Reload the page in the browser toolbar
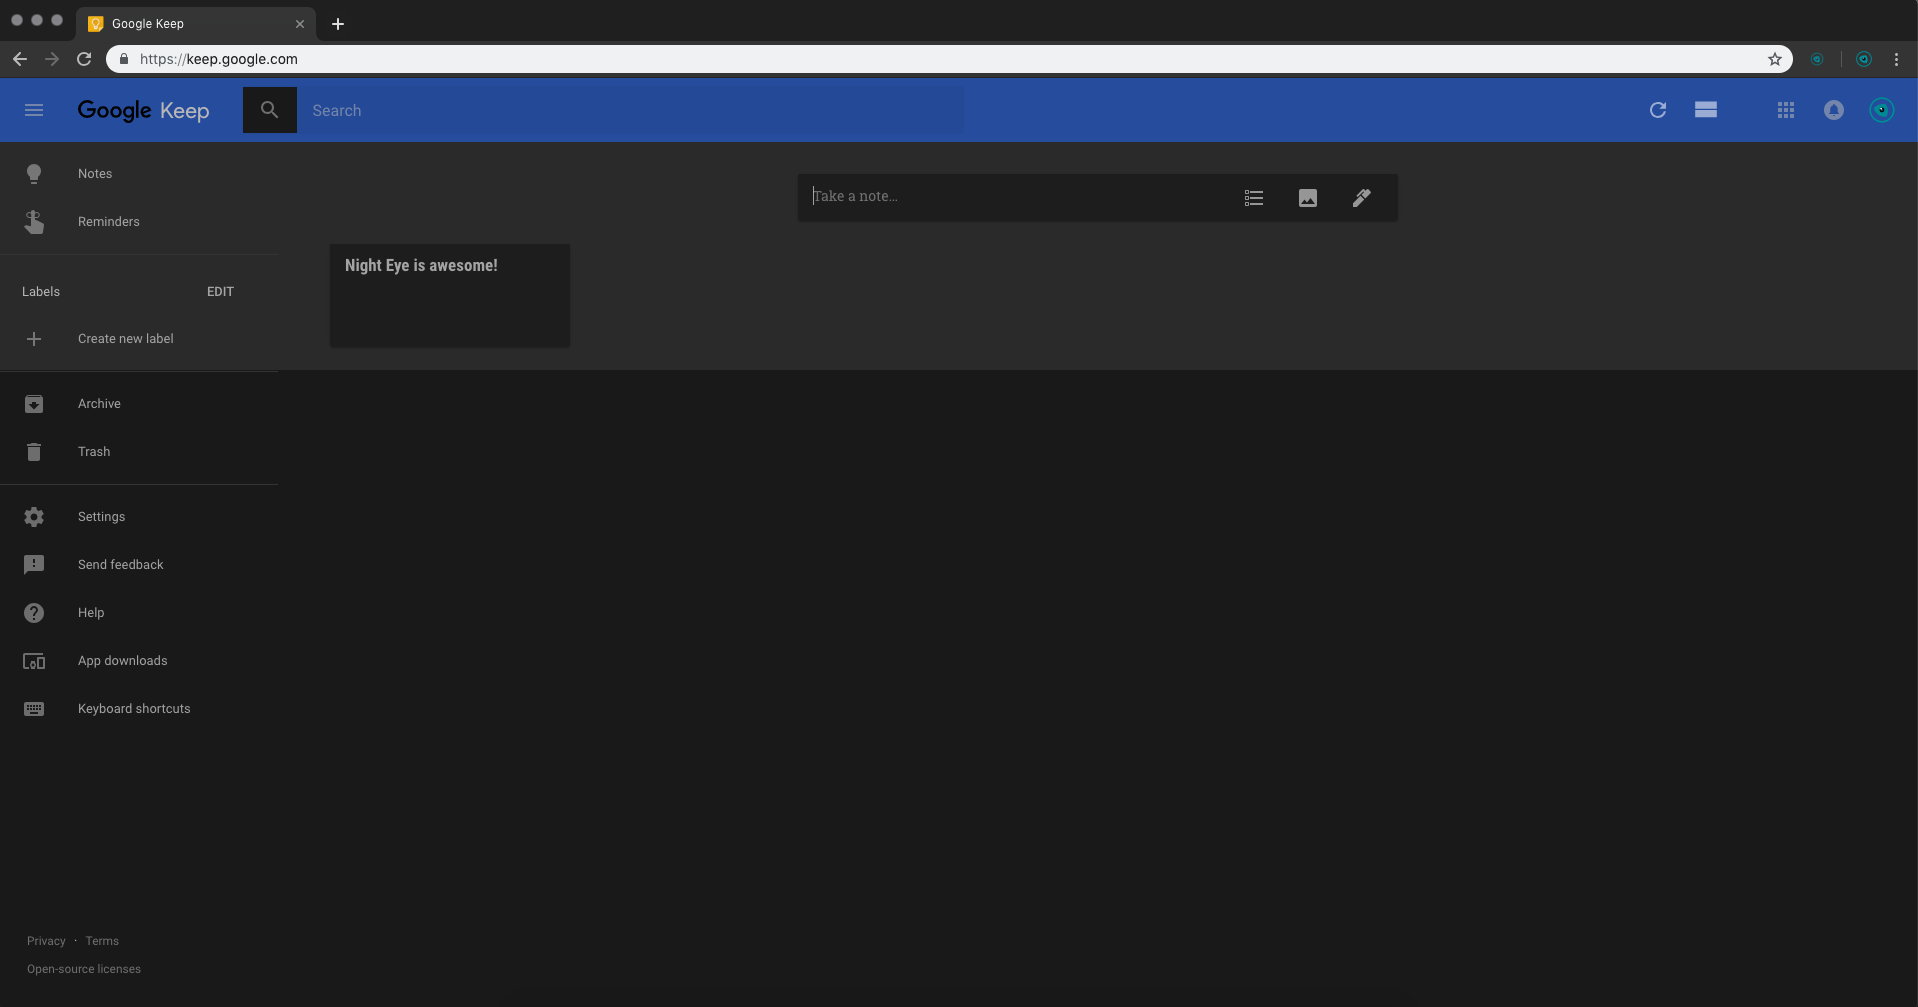The height and width of the screenshot is (1007, 1918). [84, 59]
